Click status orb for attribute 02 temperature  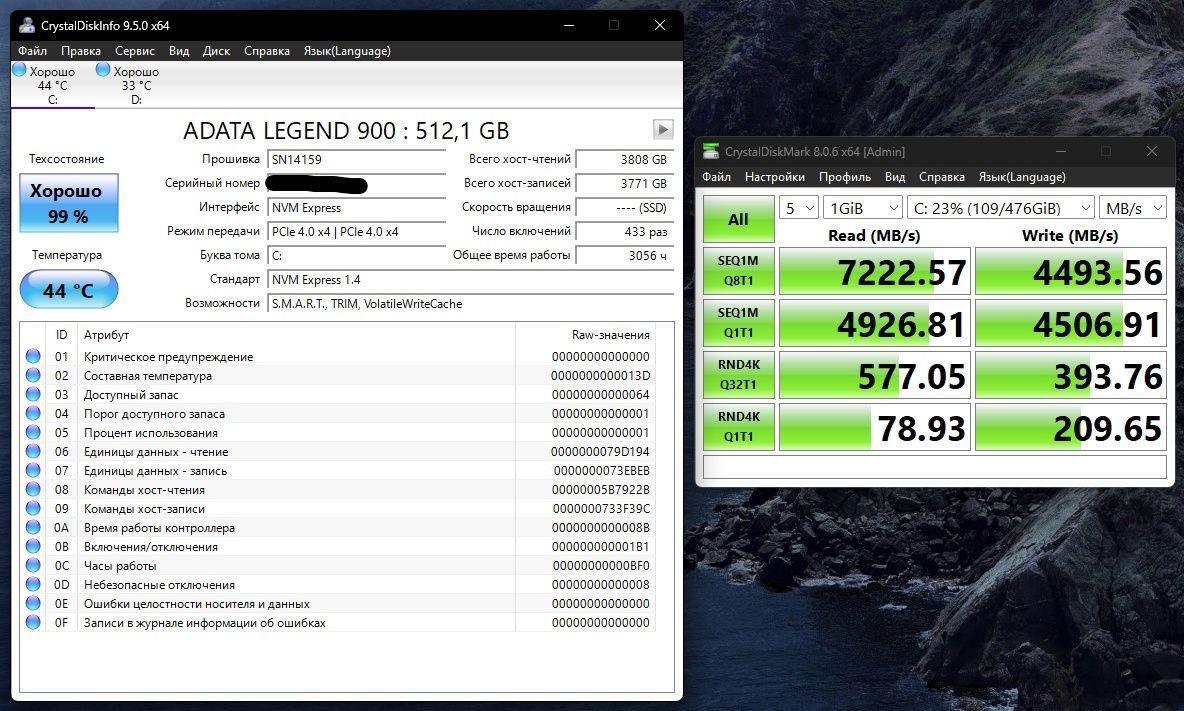click(32, 375)
